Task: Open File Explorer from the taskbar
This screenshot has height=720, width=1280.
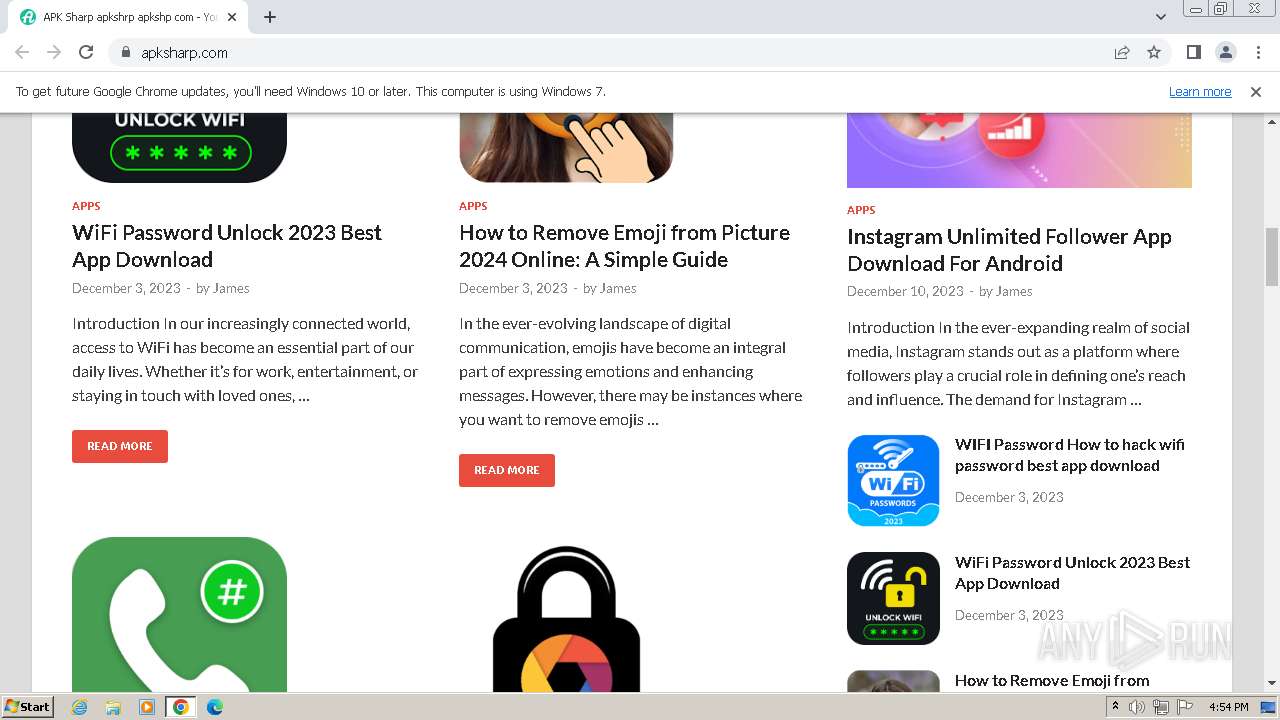Action: click(x=113, y=707)
